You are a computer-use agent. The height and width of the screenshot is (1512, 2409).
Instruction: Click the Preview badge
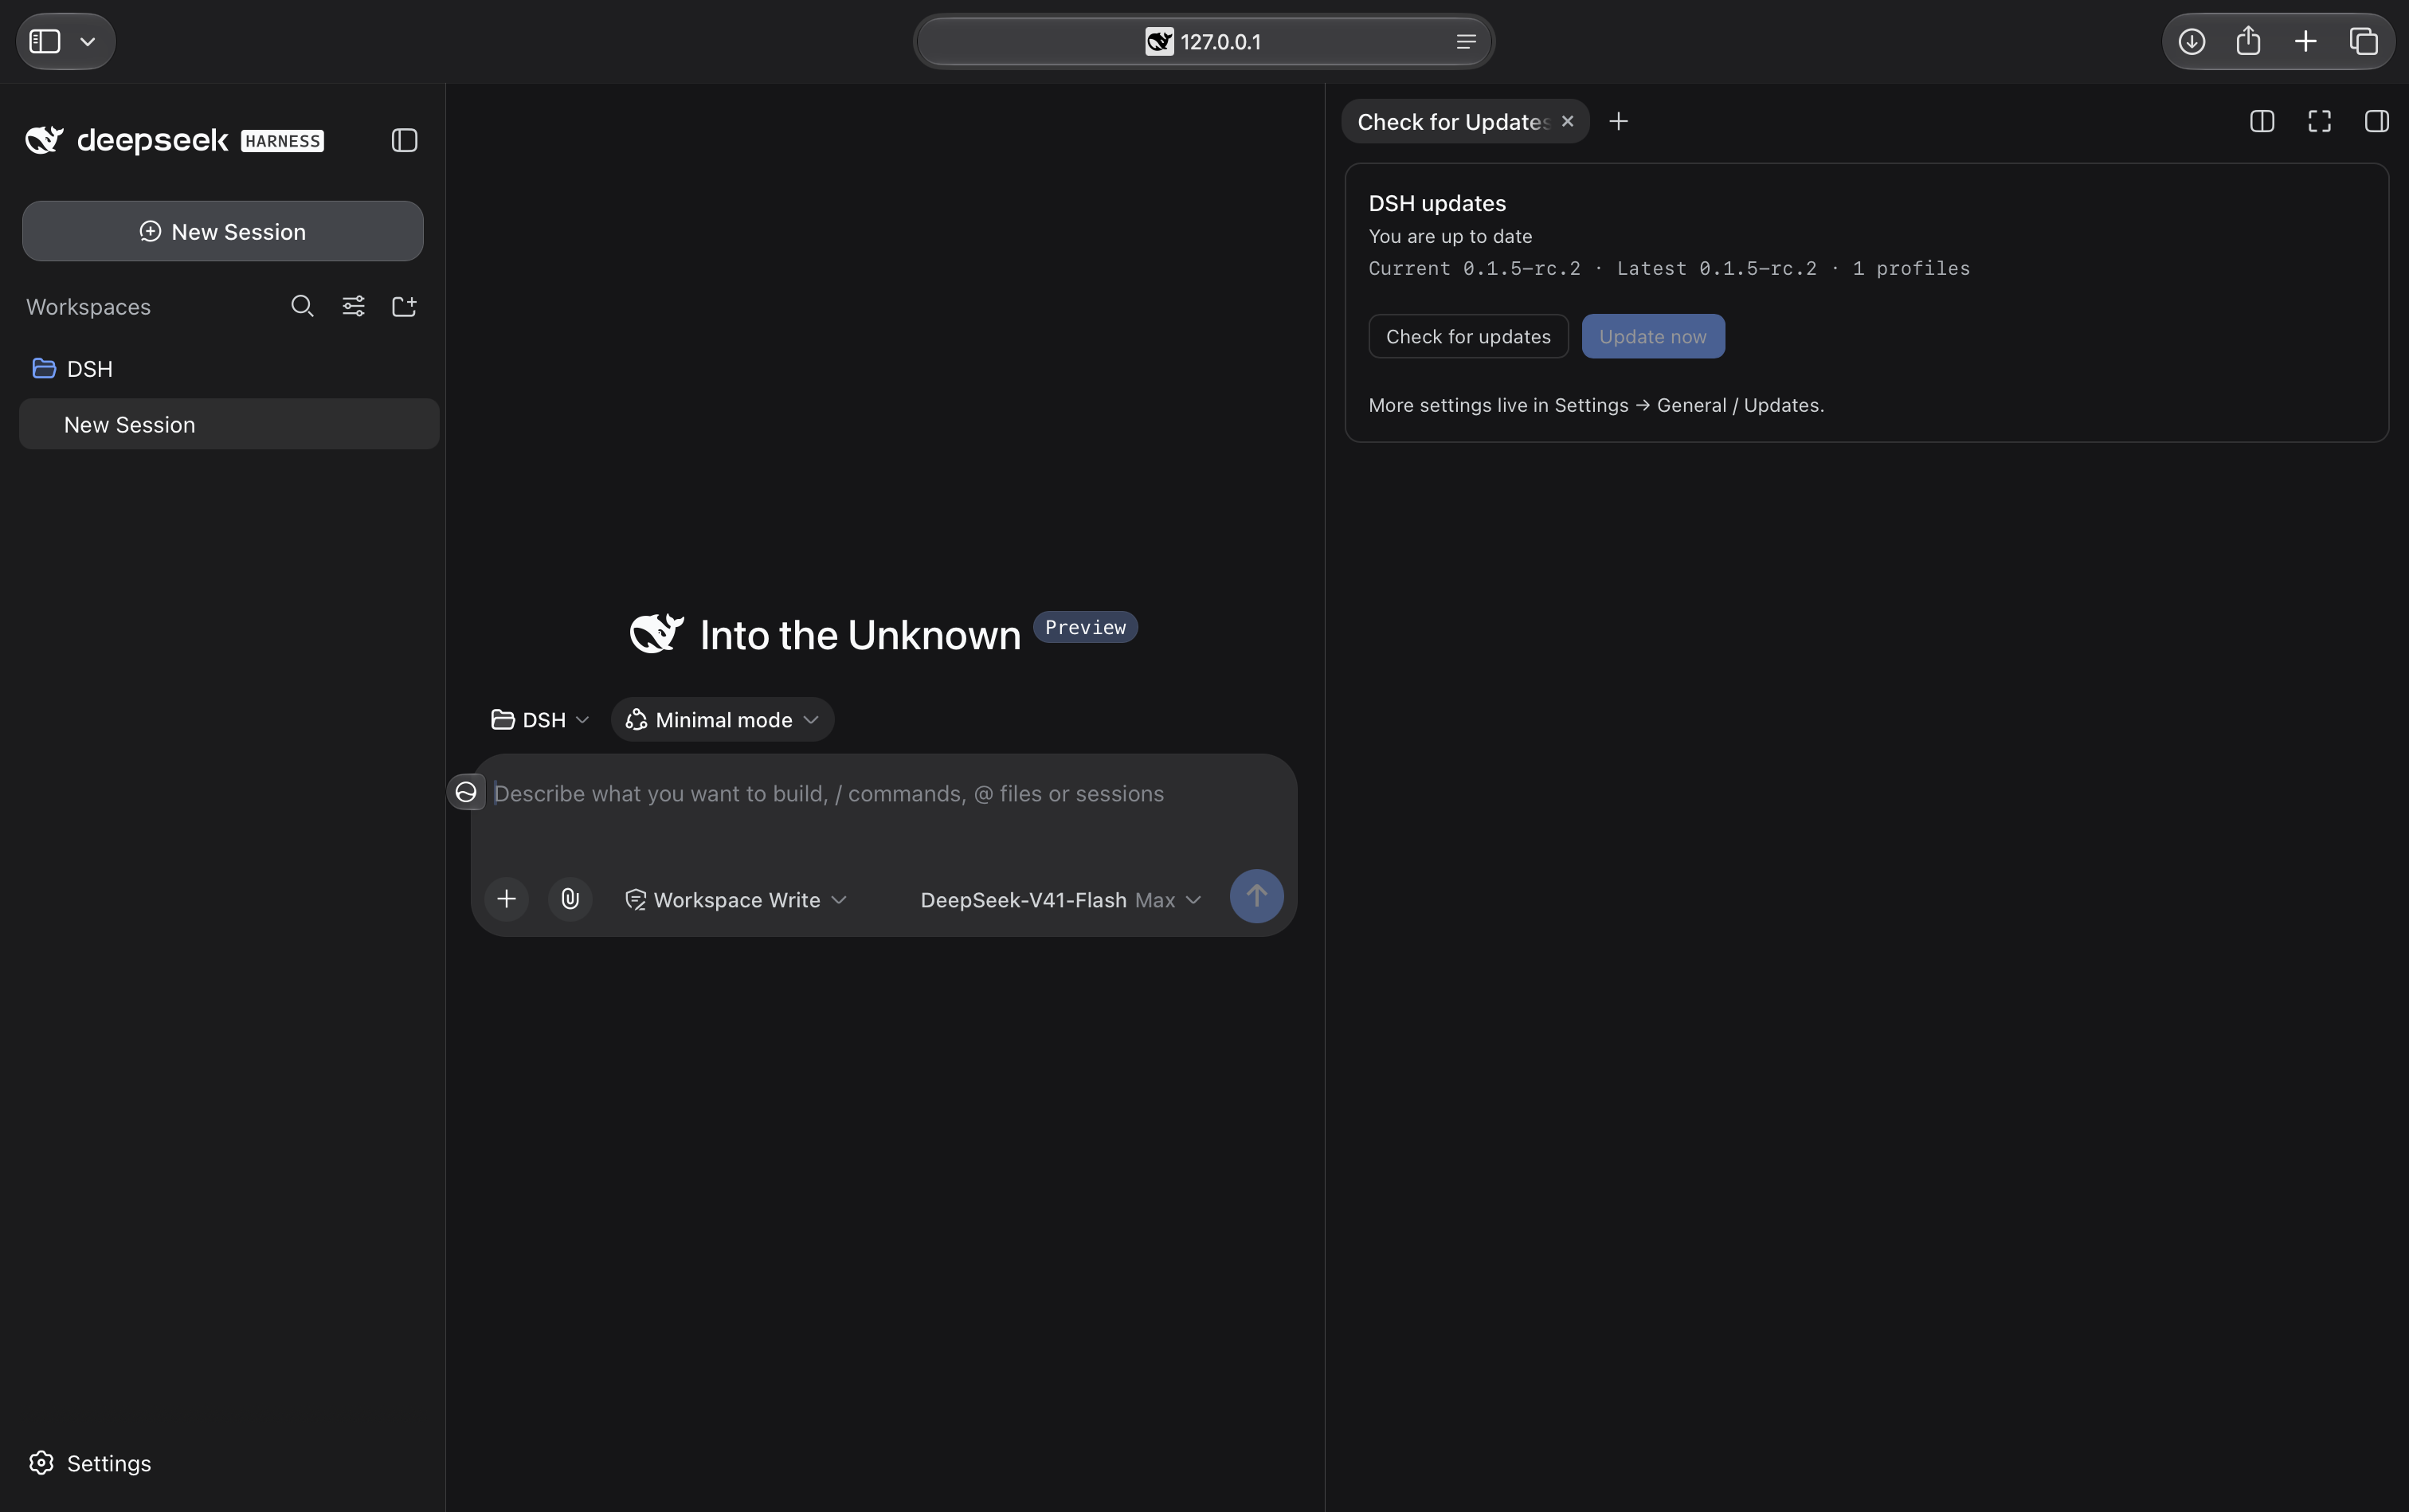[x=1085, y=627]
